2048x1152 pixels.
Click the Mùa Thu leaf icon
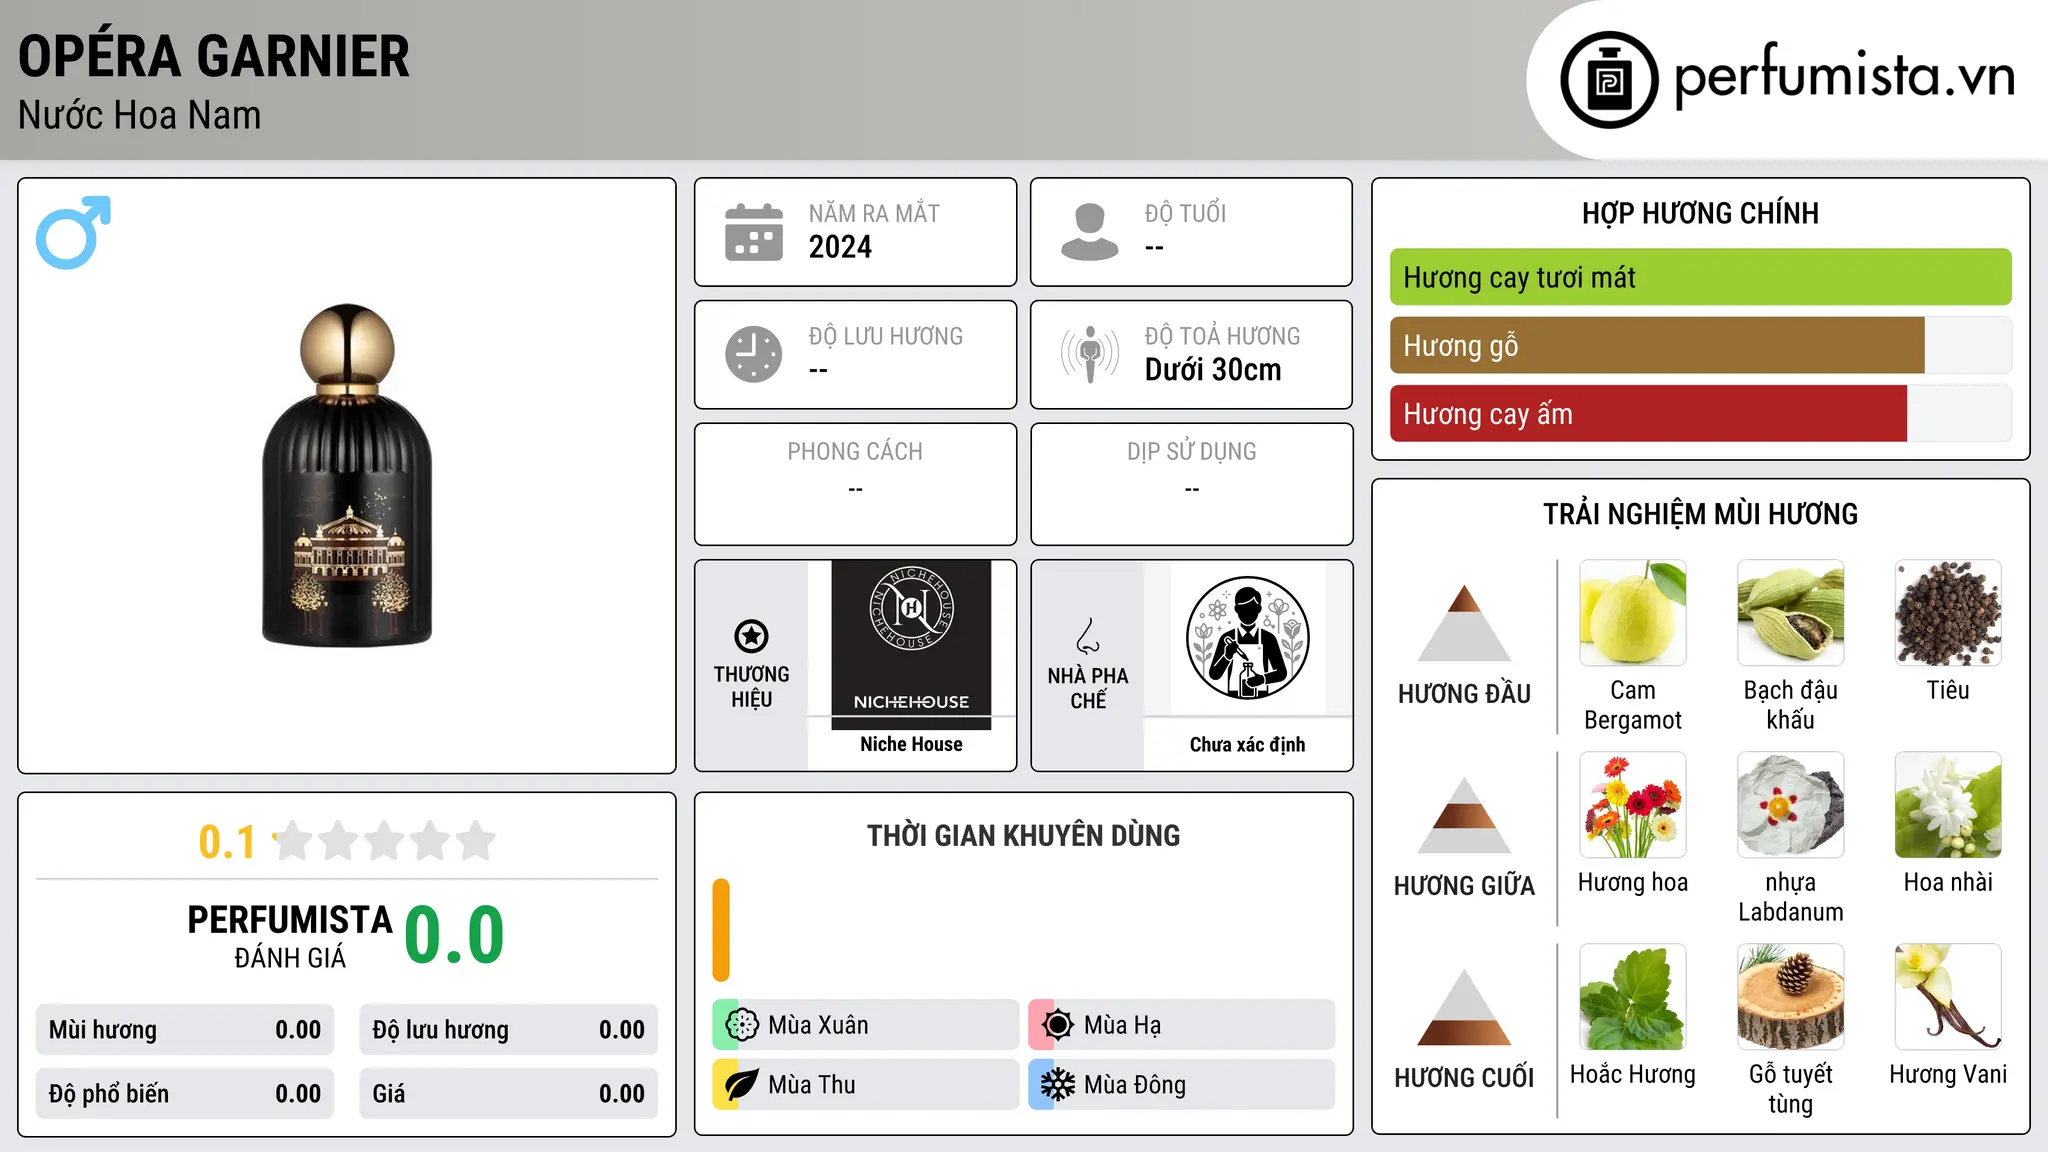[x=741, y=1085]
